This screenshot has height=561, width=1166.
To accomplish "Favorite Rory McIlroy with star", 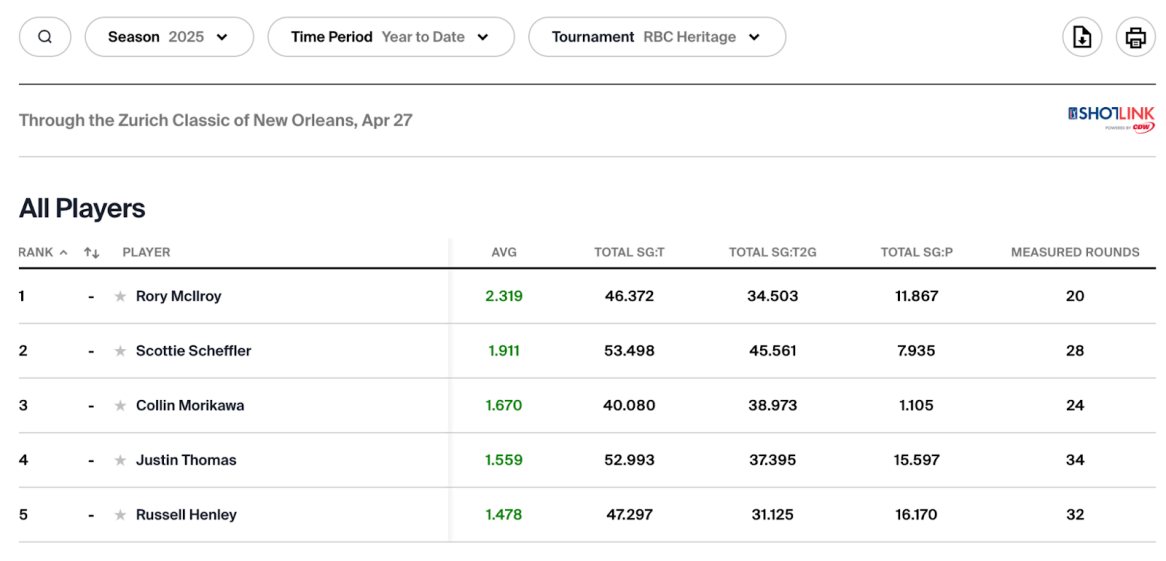I will (x=120, y=297).
